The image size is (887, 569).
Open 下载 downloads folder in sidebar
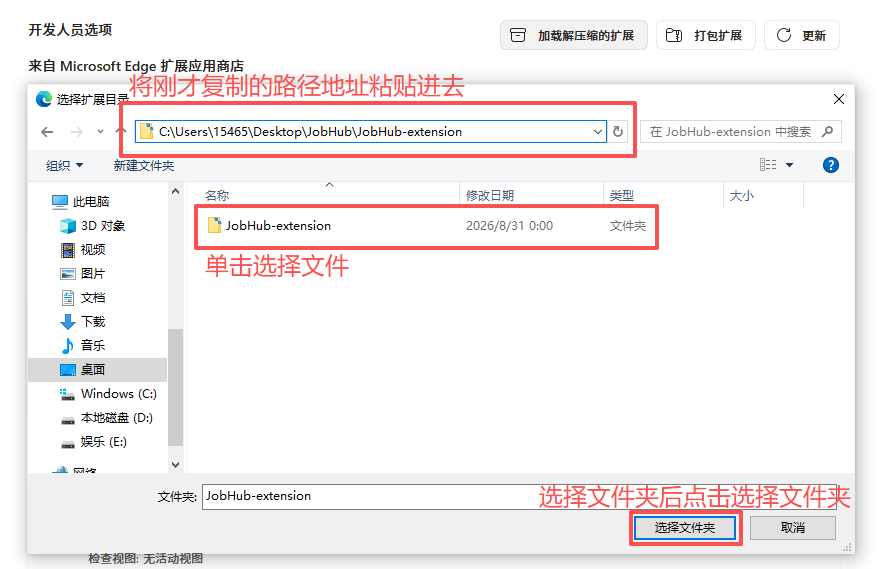[x=83, y=322]
